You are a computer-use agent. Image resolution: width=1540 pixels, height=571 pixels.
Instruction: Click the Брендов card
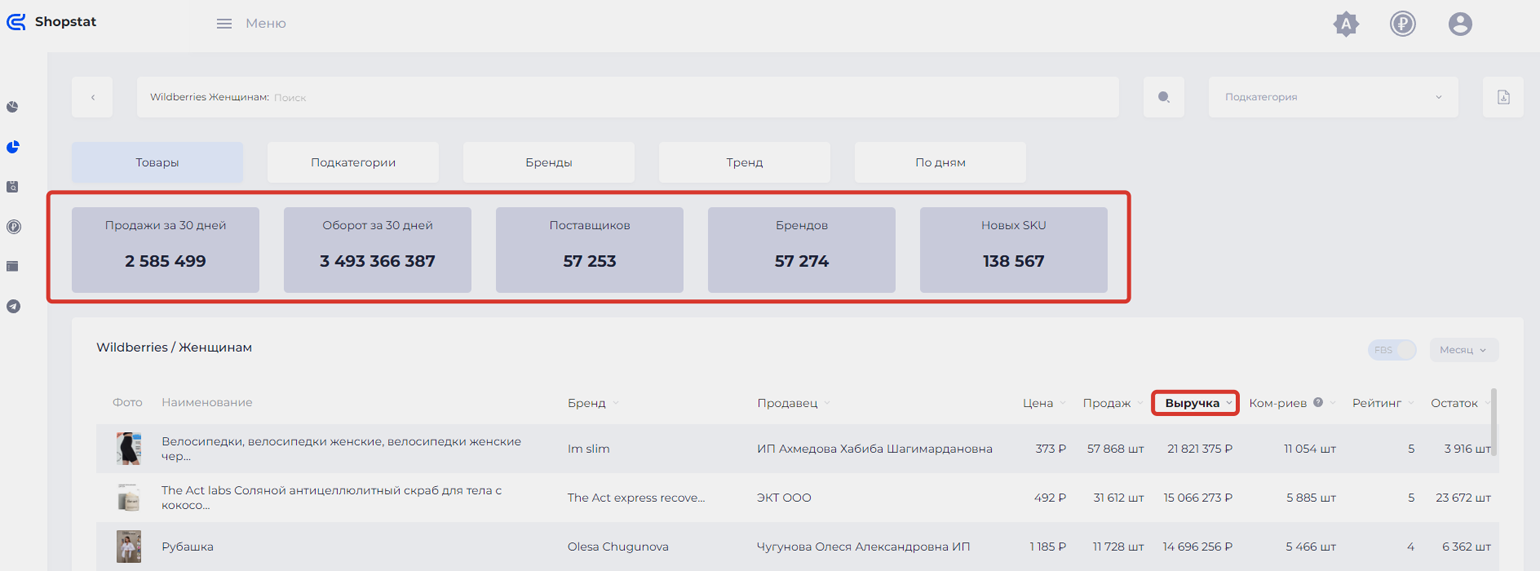(802, 250)
